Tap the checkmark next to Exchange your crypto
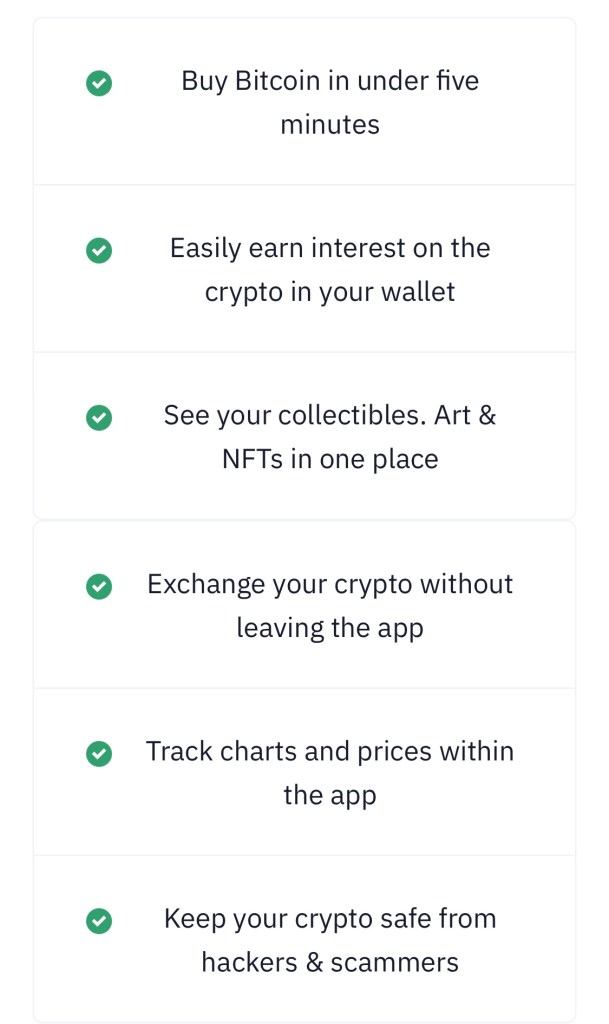The height and width of the screenshot is (1024, 609). pos(99,586)
